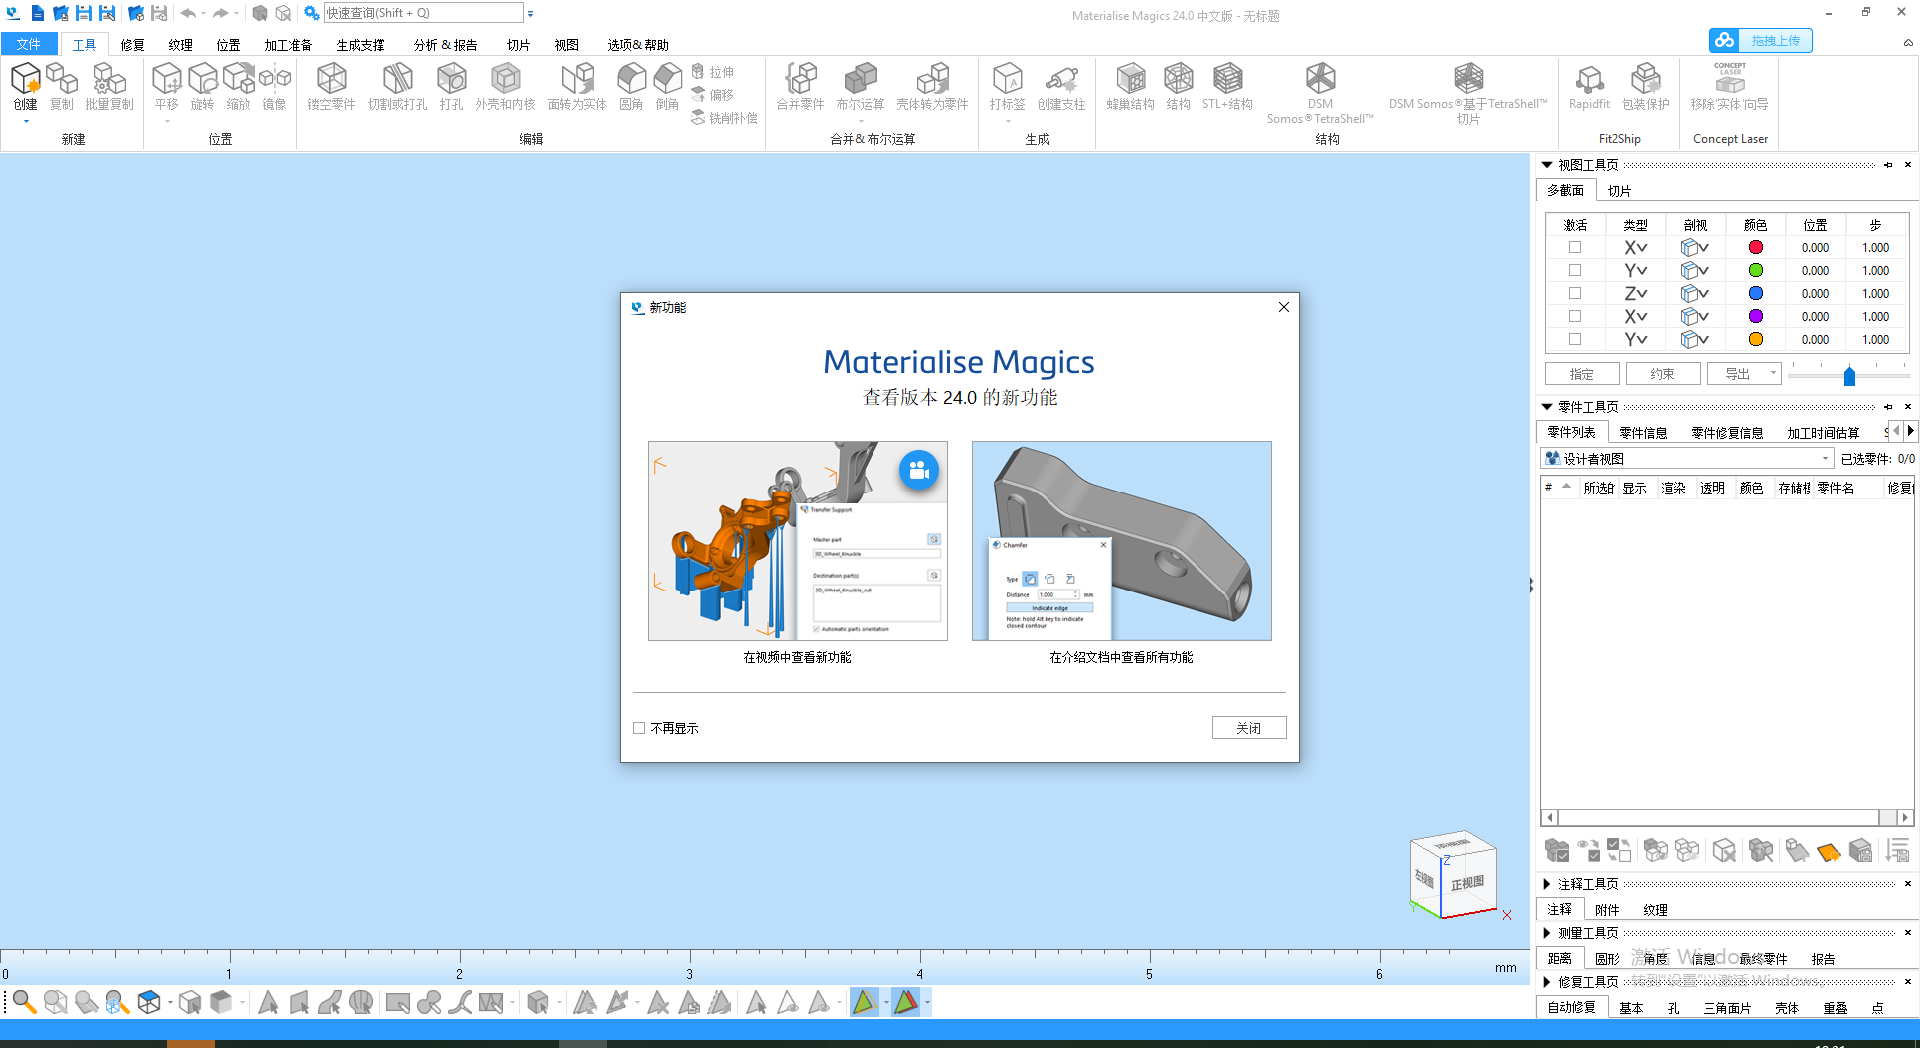Click the 约束 button

[x=1663, y=374]
